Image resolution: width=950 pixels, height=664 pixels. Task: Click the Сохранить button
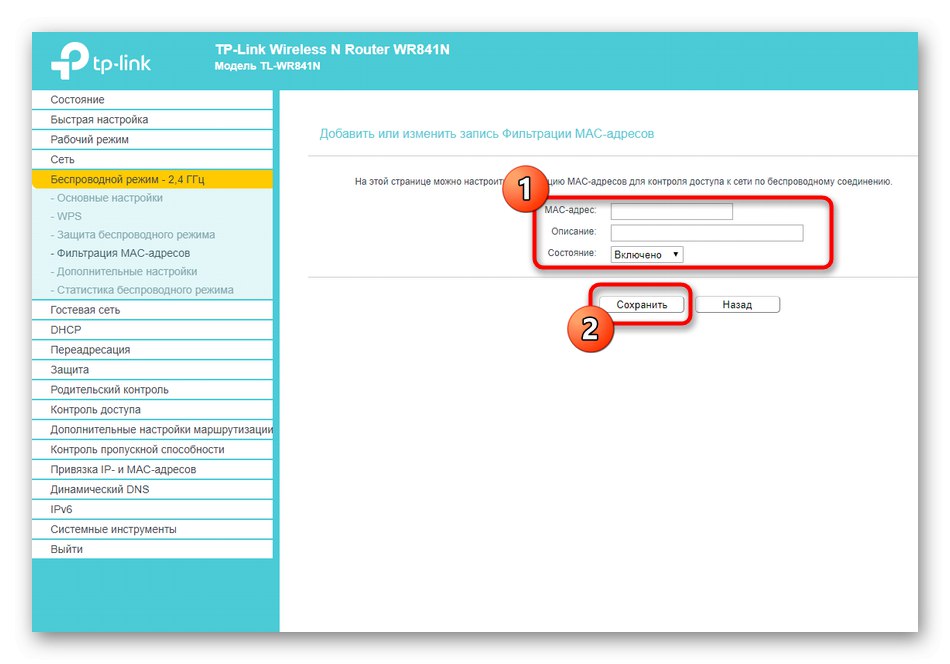(x=642, y=305)
